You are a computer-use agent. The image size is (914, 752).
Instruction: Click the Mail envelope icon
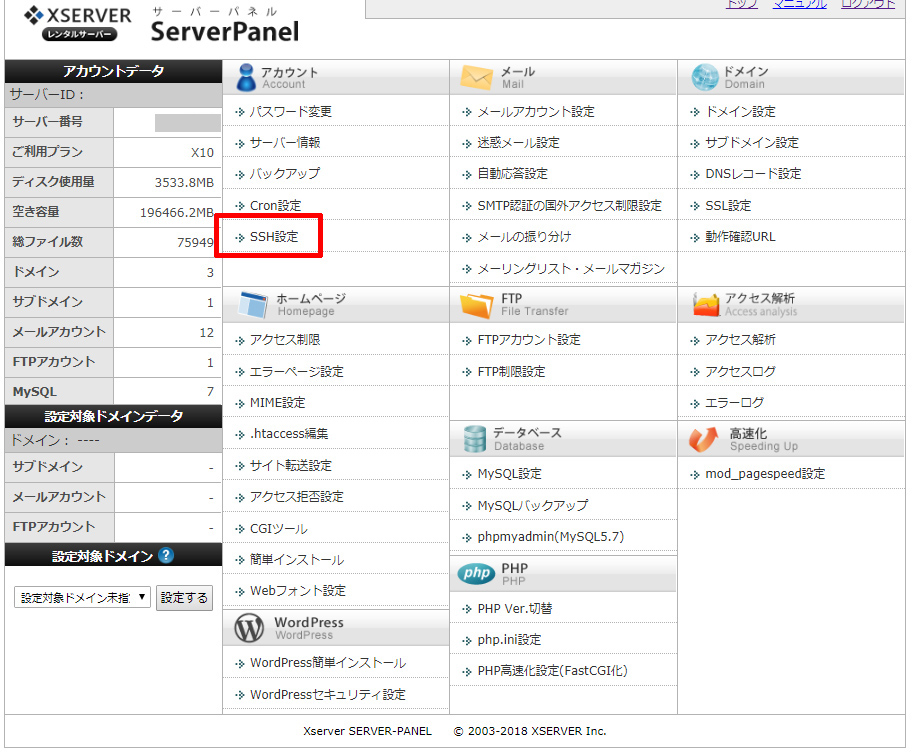point(477,77)
